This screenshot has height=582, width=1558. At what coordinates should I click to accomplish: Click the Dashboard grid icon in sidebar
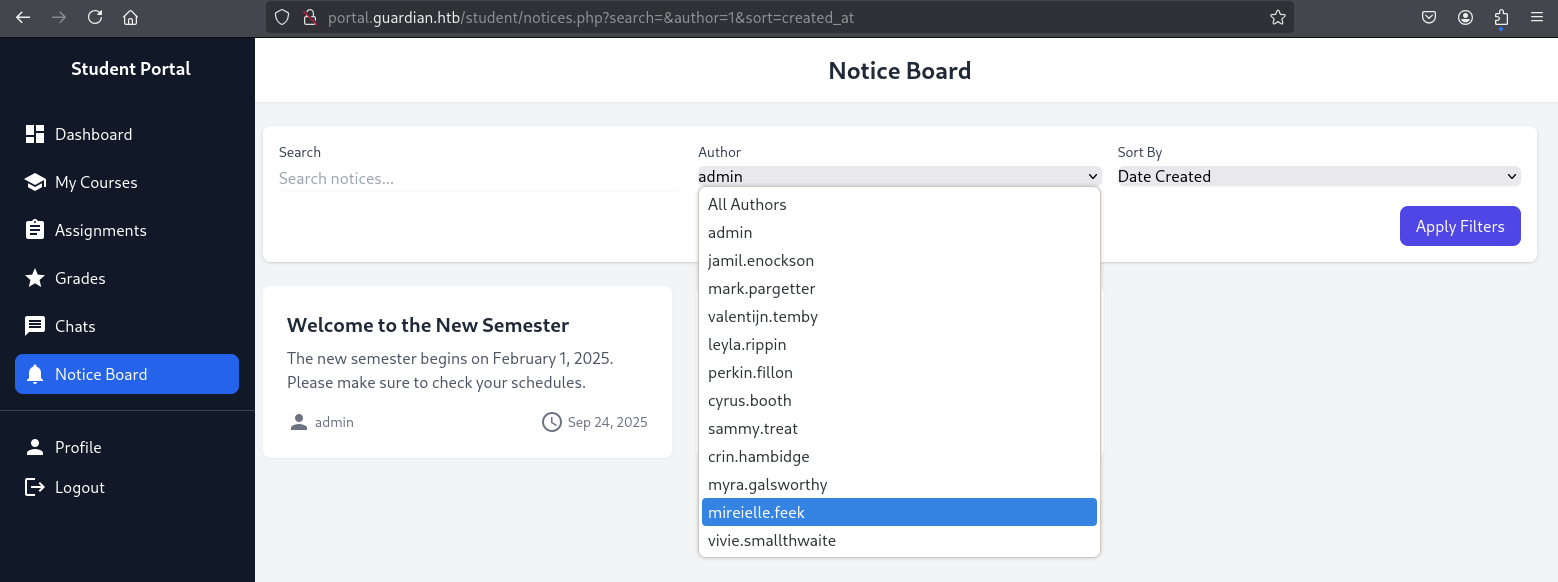pyautogui.click(x=35, y=134)
